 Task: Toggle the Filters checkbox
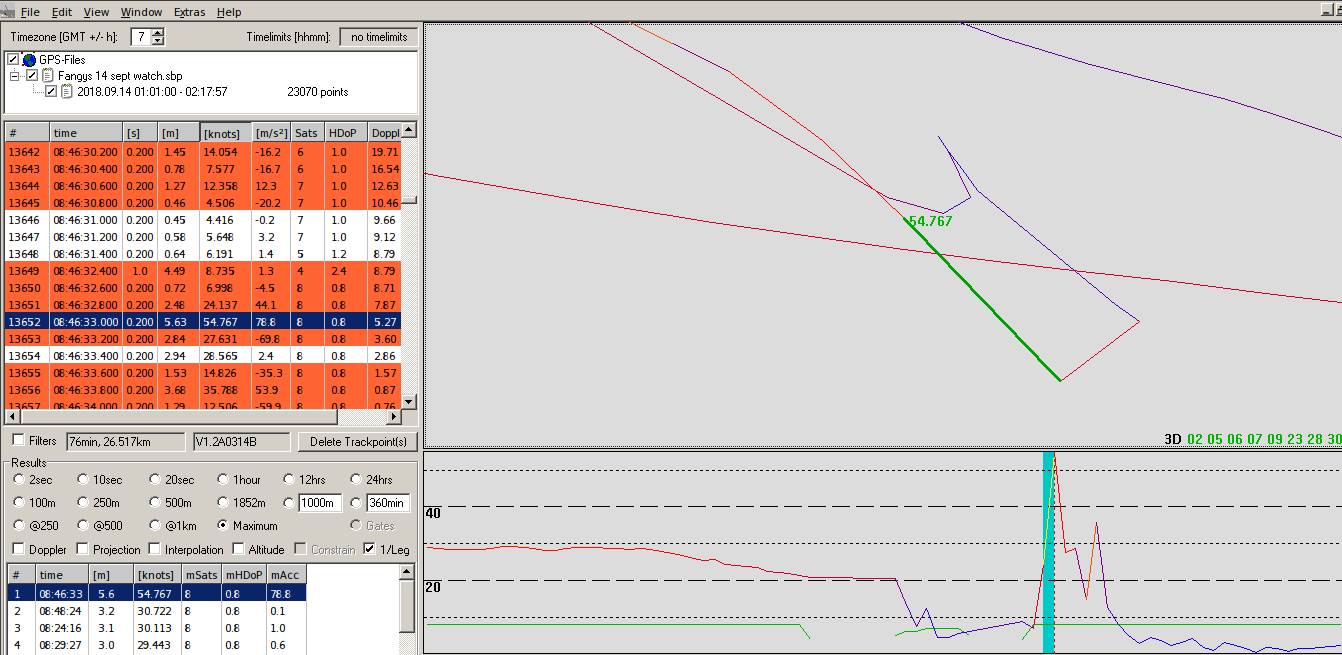click(x=19, y=441)
